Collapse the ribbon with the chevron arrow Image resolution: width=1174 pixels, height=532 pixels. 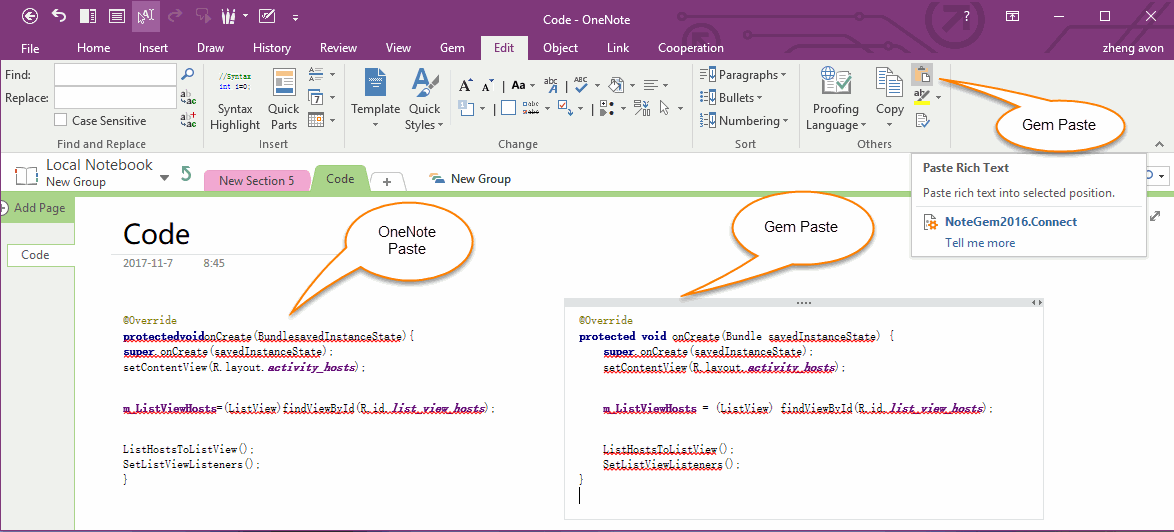(1159, 144)
